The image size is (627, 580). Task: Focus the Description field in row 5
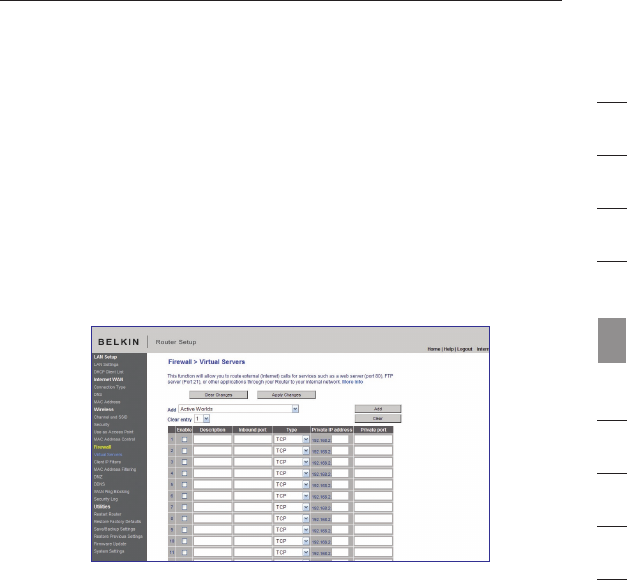212,484
